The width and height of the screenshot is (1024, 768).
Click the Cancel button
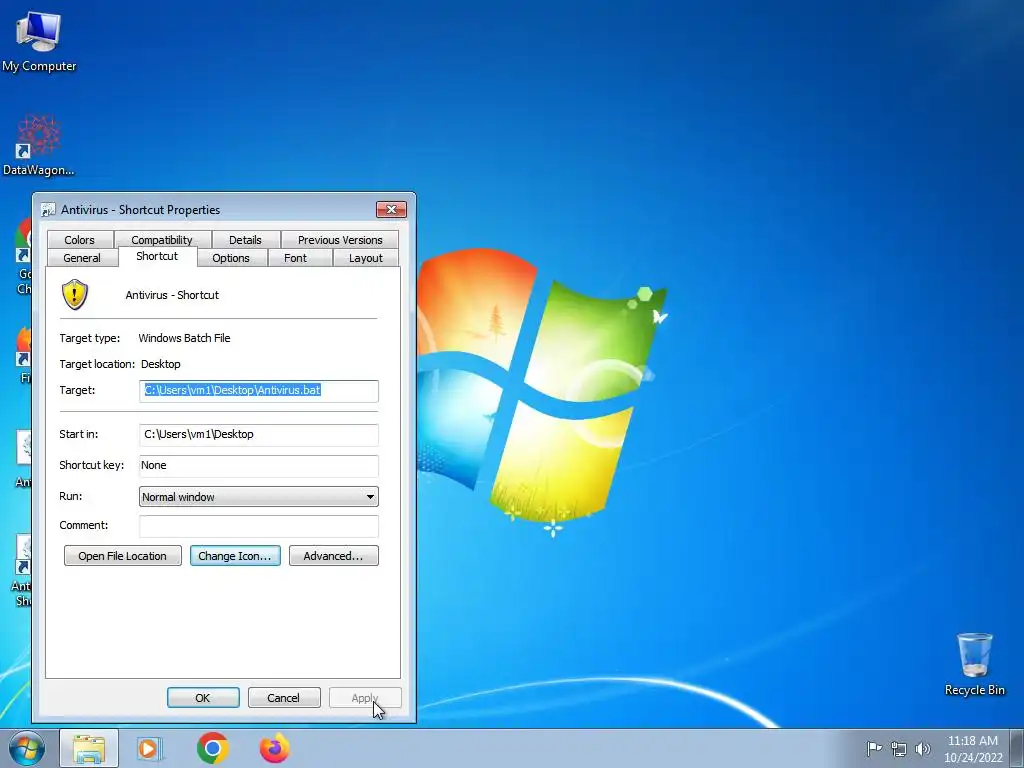(x=284, y=697)
